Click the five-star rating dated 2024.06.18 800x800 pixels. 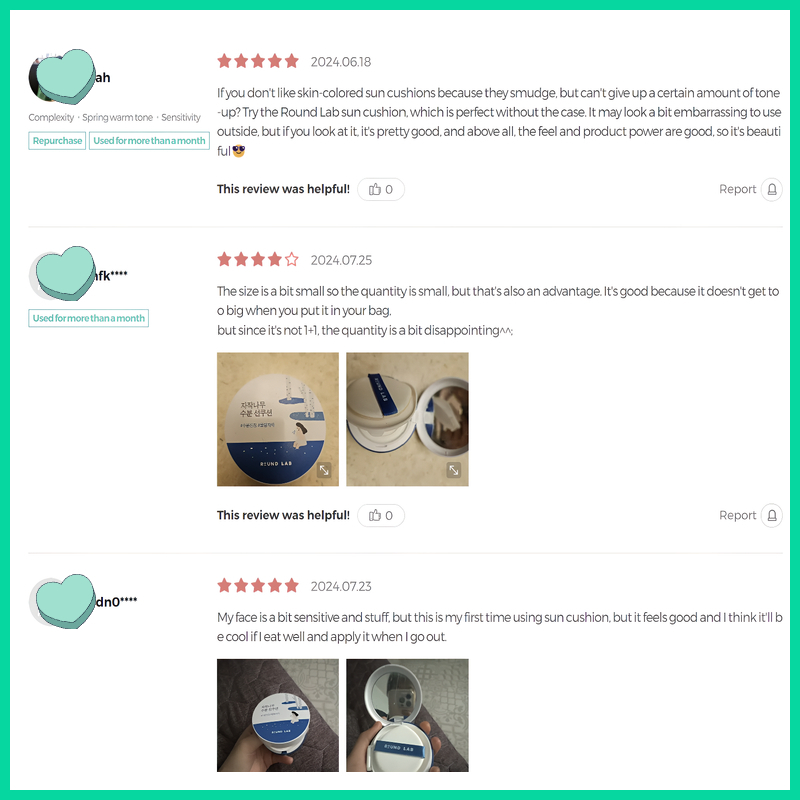258,61
